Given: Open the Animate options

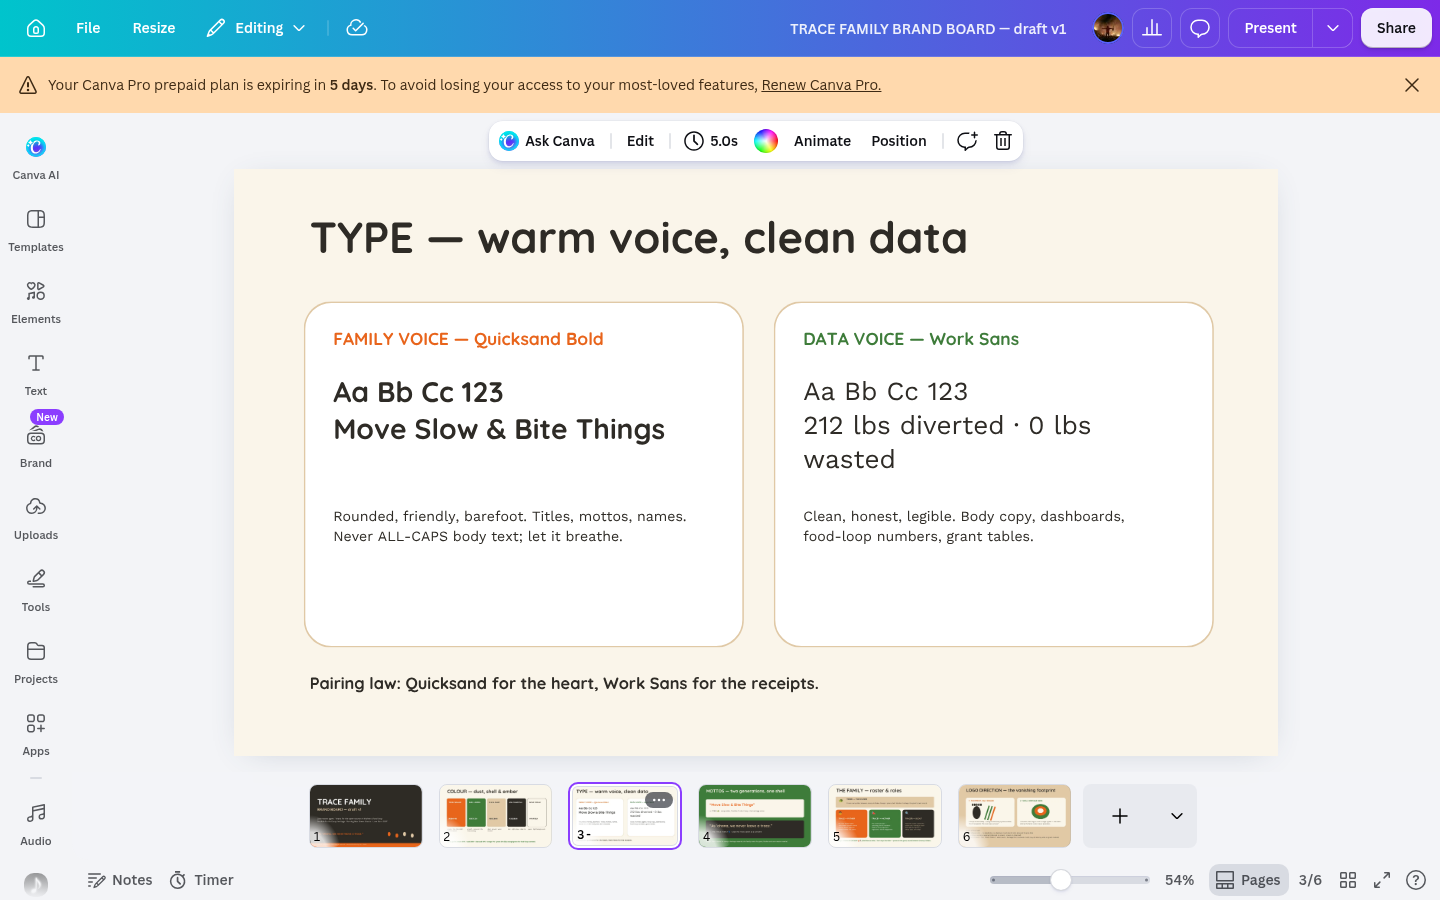Looking at the screenshot, I should coord(822,141).
